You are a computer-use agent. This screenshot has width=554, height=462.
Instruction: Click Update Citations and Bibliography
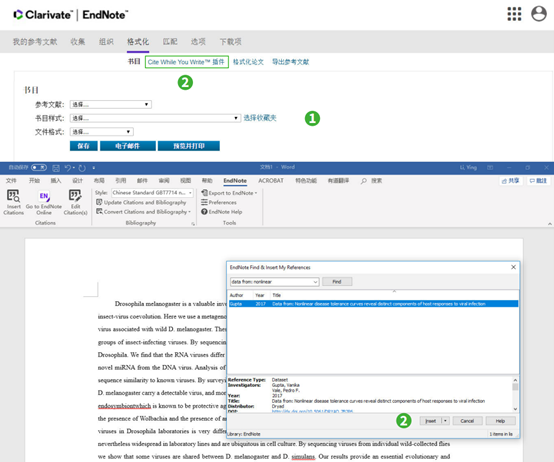click(x=141, y=202)
